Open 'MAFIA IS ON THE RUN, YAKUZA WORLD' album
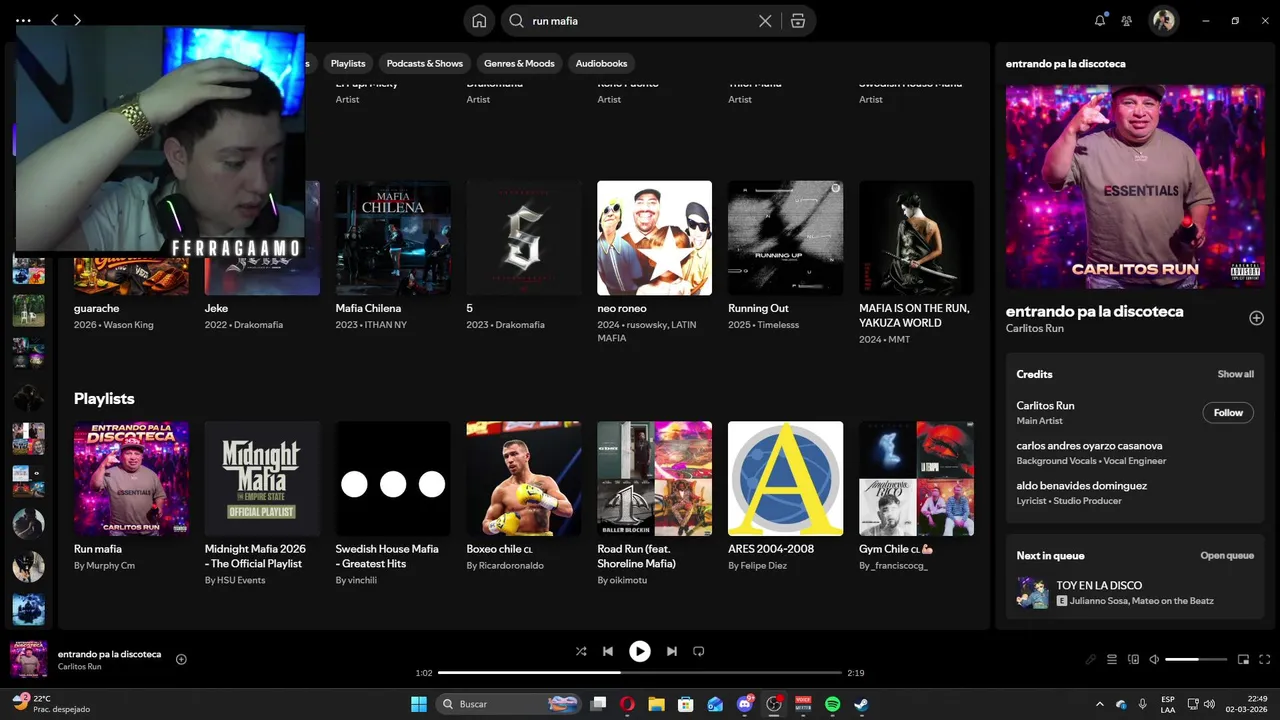The height and width of the screenshot is (720, 1280). pos(917,238)
